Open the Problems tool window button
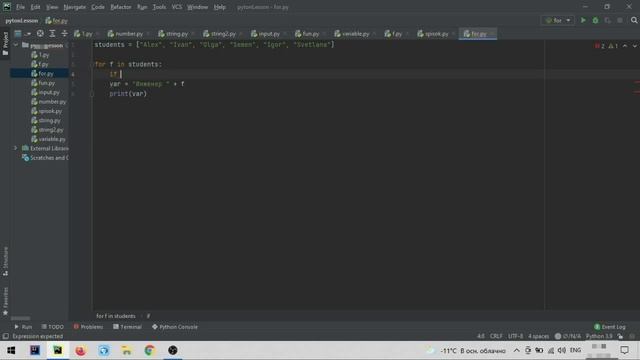This screenshot has height=360, width=640. coord(88,327)
